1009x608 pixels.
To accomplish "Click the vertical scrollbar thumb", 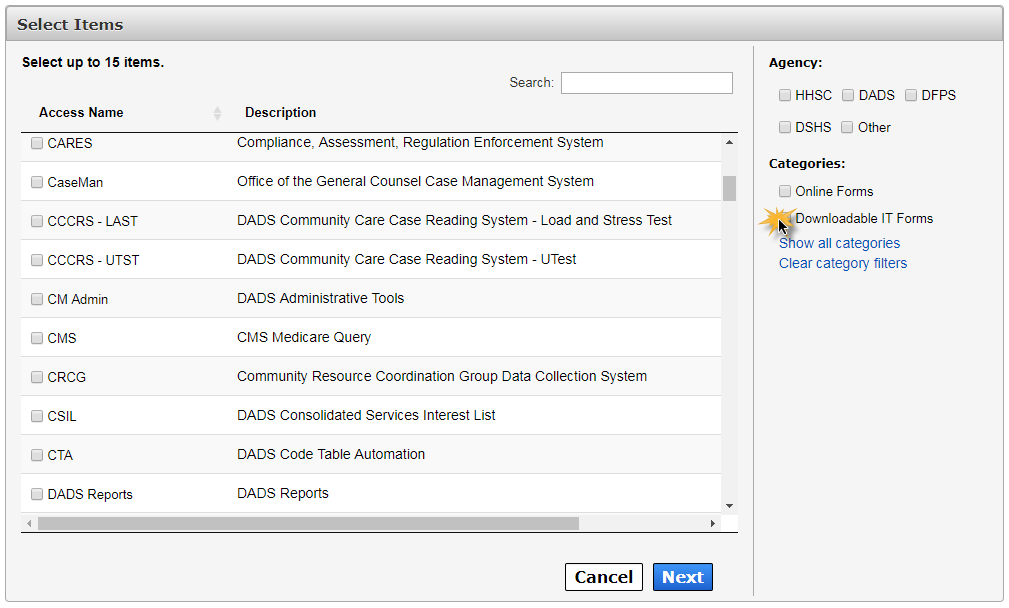I will tap(729, 189).
